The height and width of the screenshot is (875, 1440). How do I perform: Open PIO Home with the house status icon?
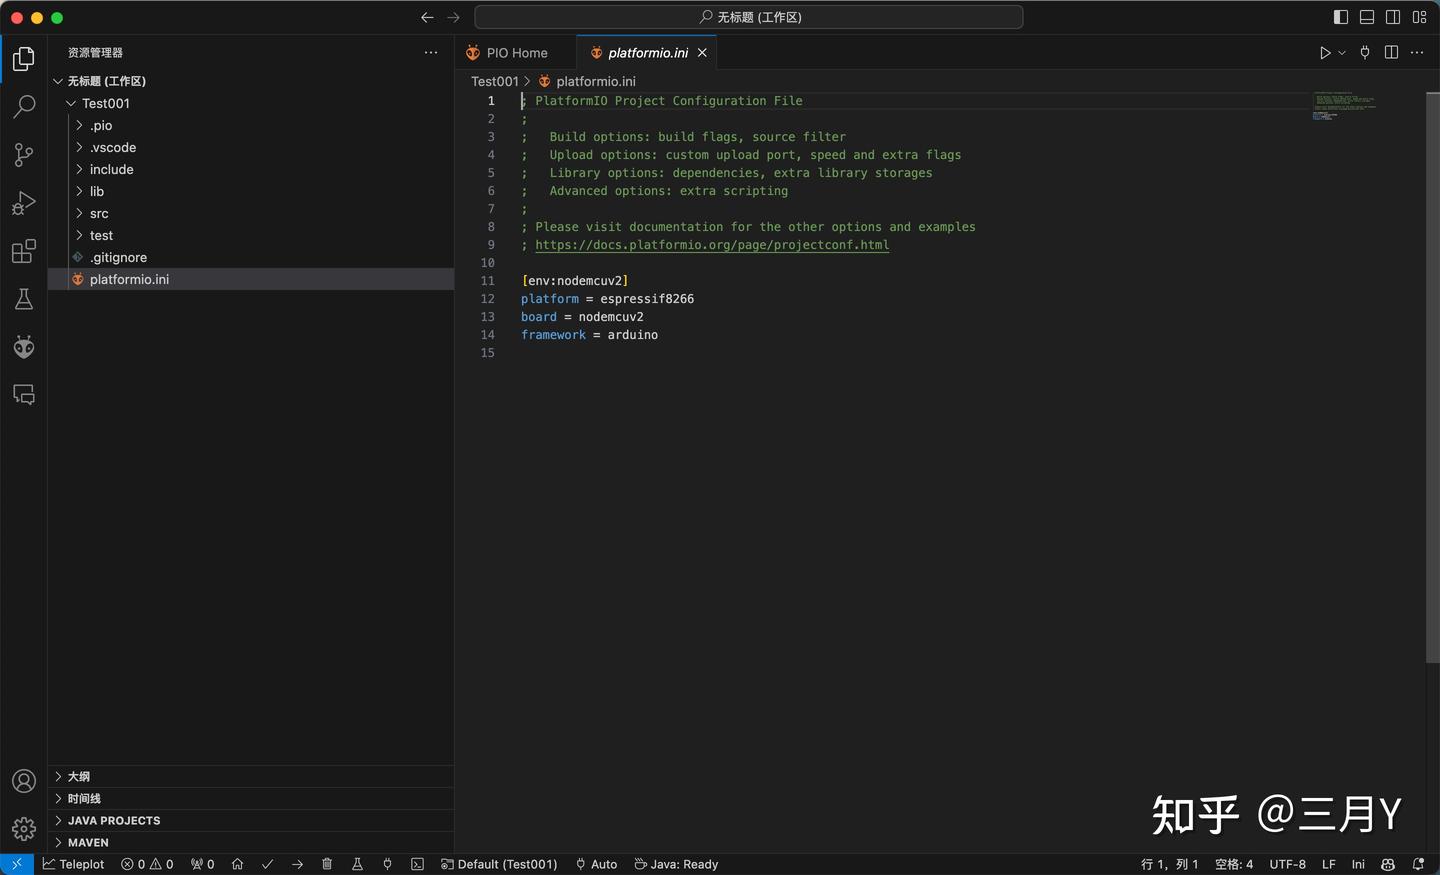tap(237, 864)
